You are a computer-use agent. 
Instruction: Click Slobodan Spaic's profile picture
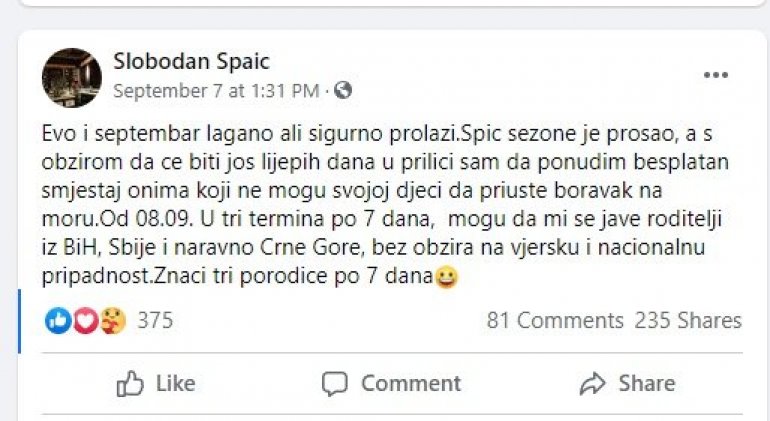point(72,77)
